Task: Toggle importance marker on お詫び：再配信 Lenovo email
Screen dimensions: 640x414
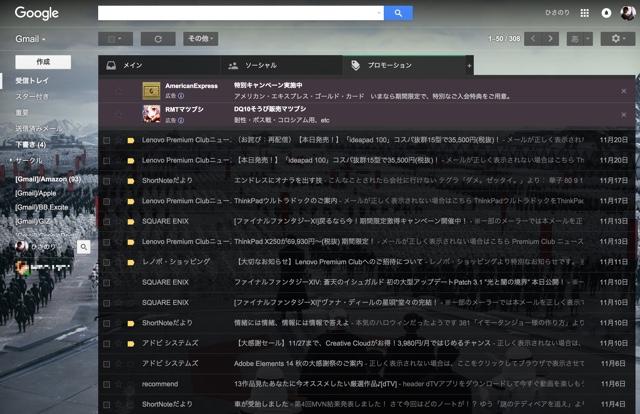Action: (x=131, y=140)
